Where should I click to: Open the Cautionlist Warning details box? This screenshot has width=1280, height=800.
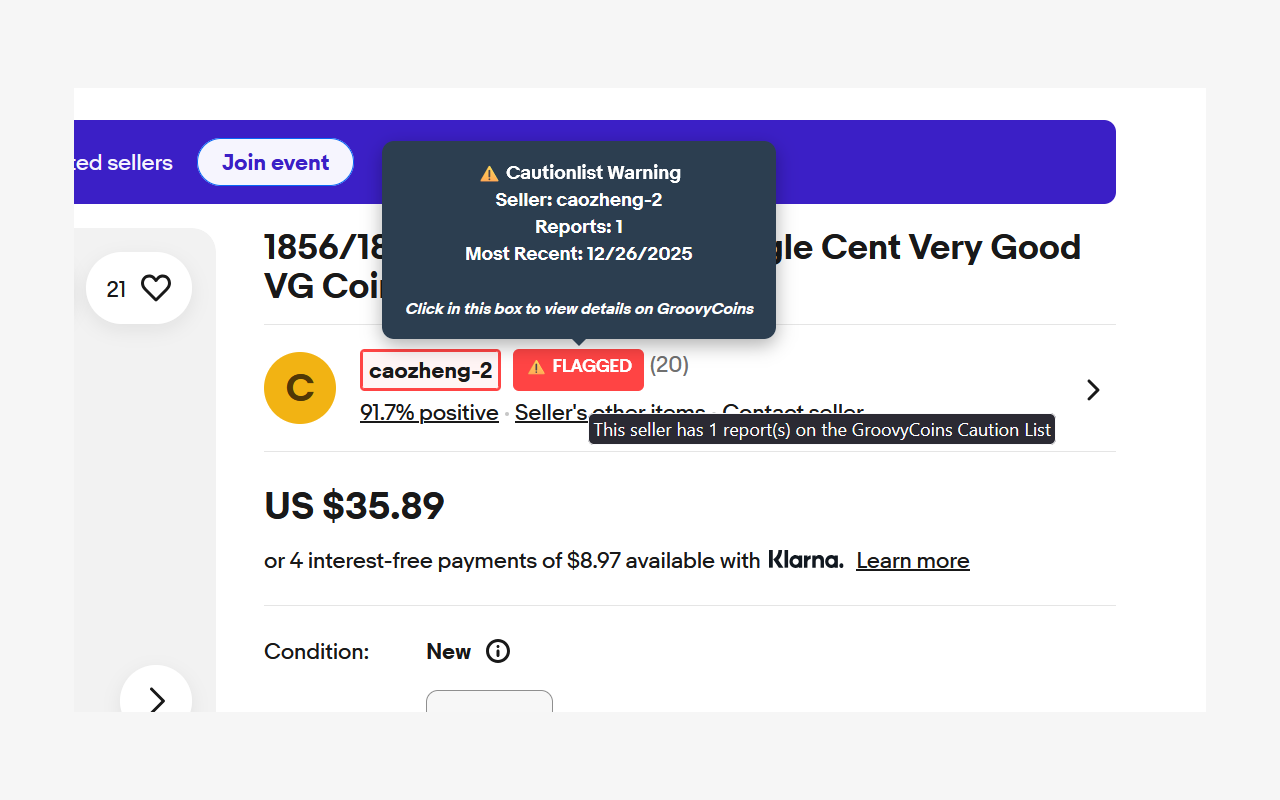[578, 240]
